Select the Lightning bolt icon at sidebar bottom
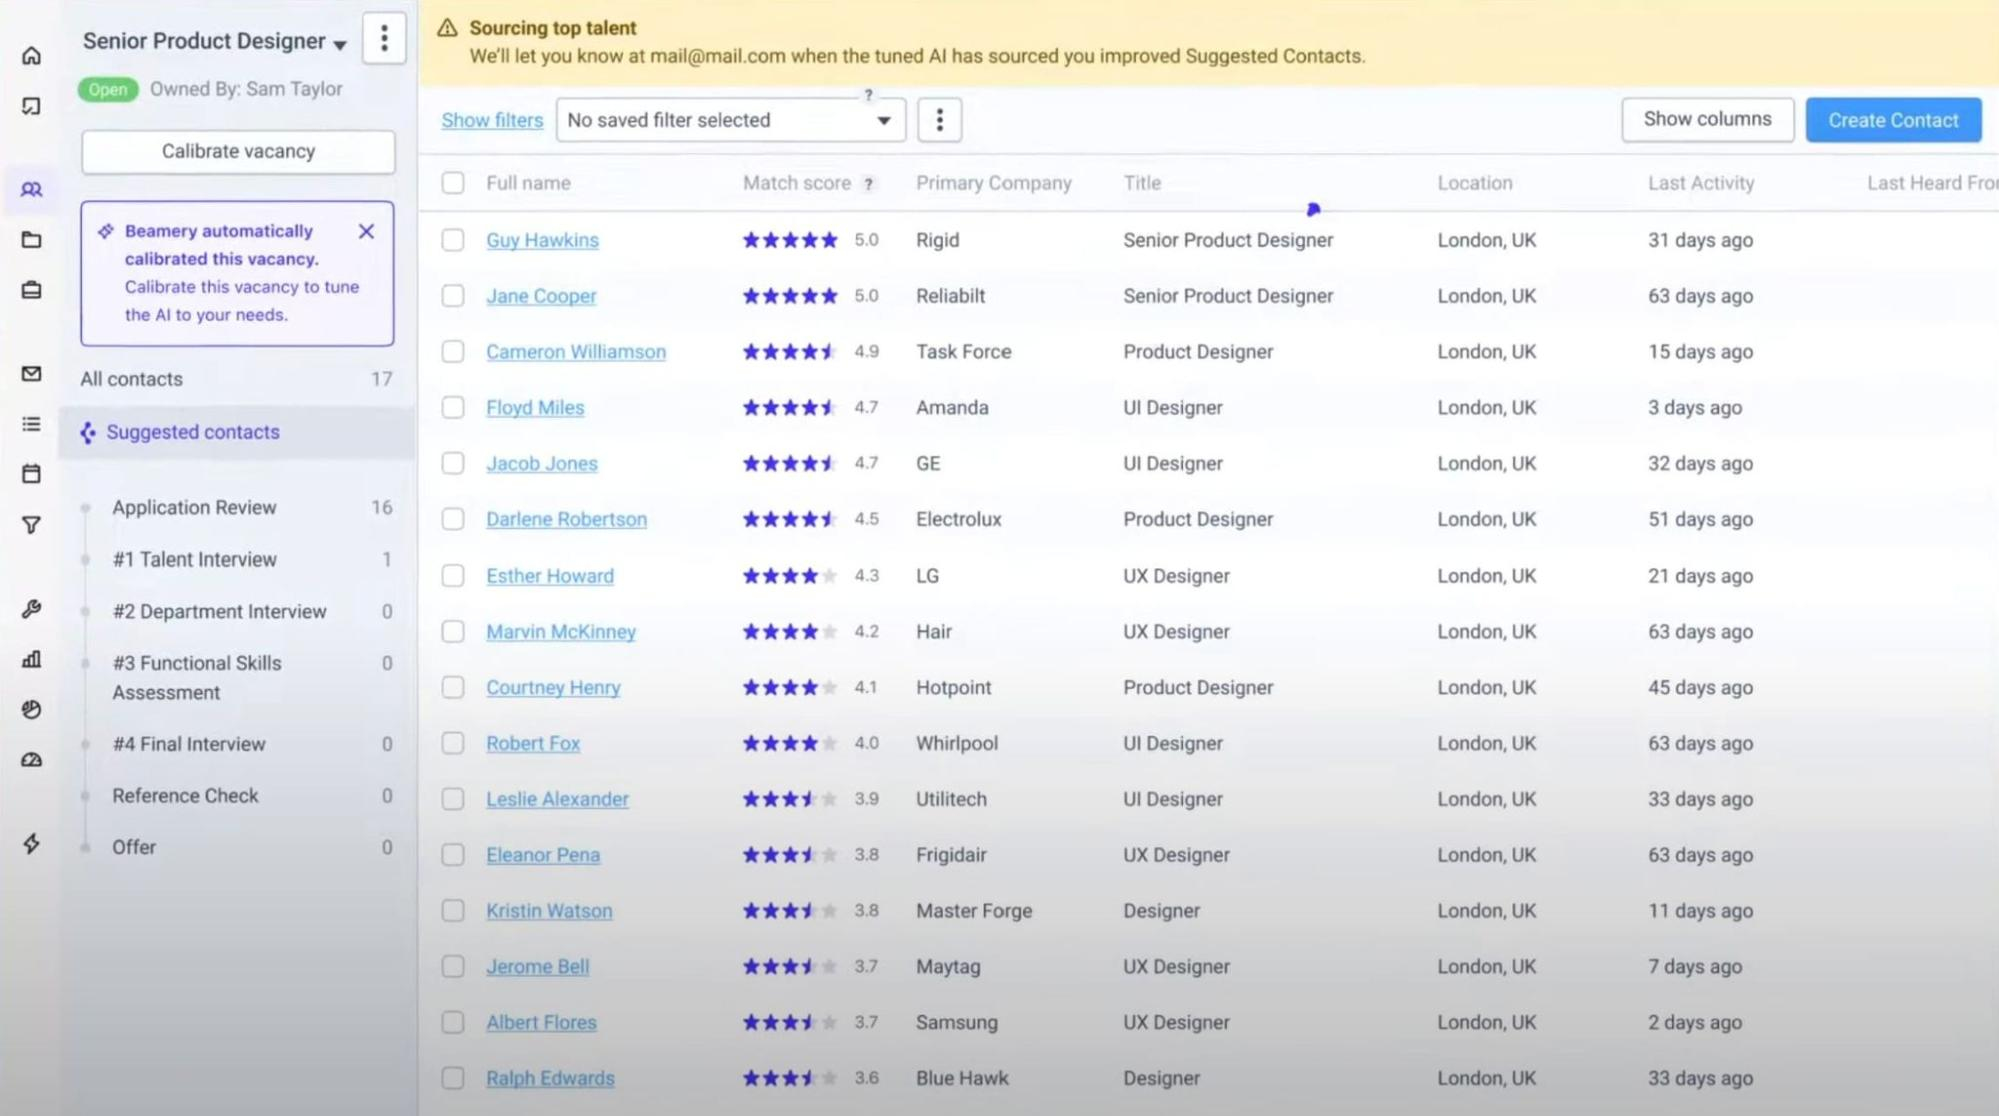The width and height of the screenshot is (1999, 1116). click(x=31, y=844)
